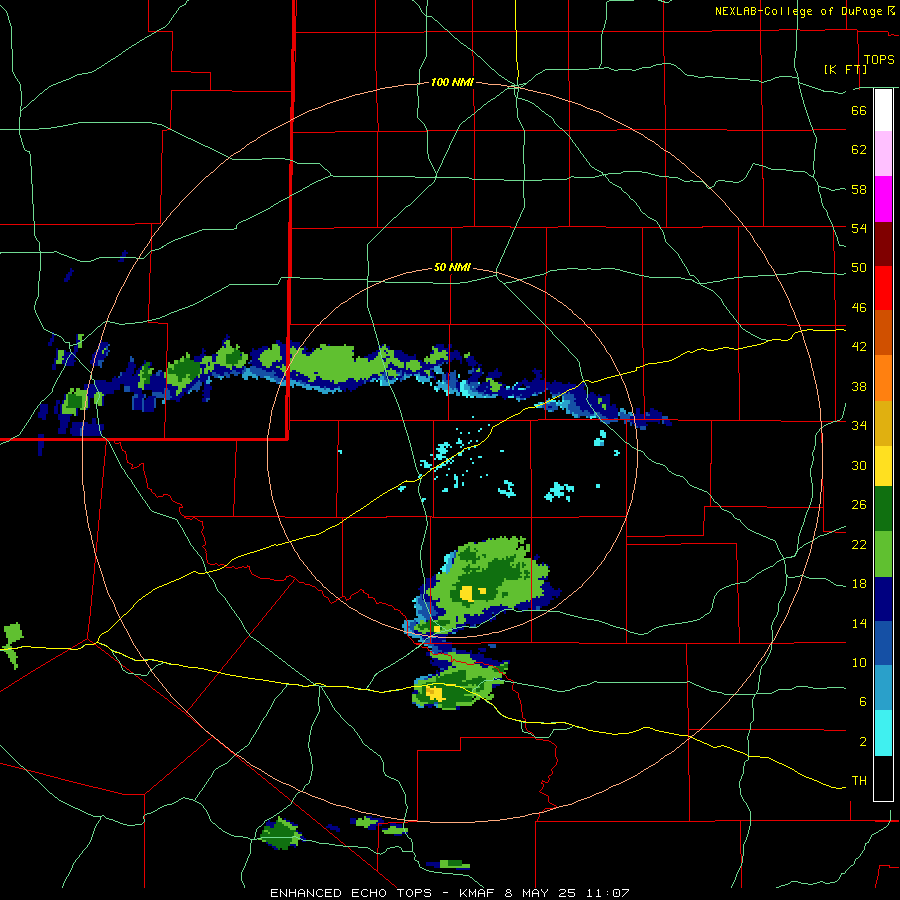Image resolution: width=900 pixels, height=900 pixels.
Task: Select the '34' legend value
Action: click(859, 426)
